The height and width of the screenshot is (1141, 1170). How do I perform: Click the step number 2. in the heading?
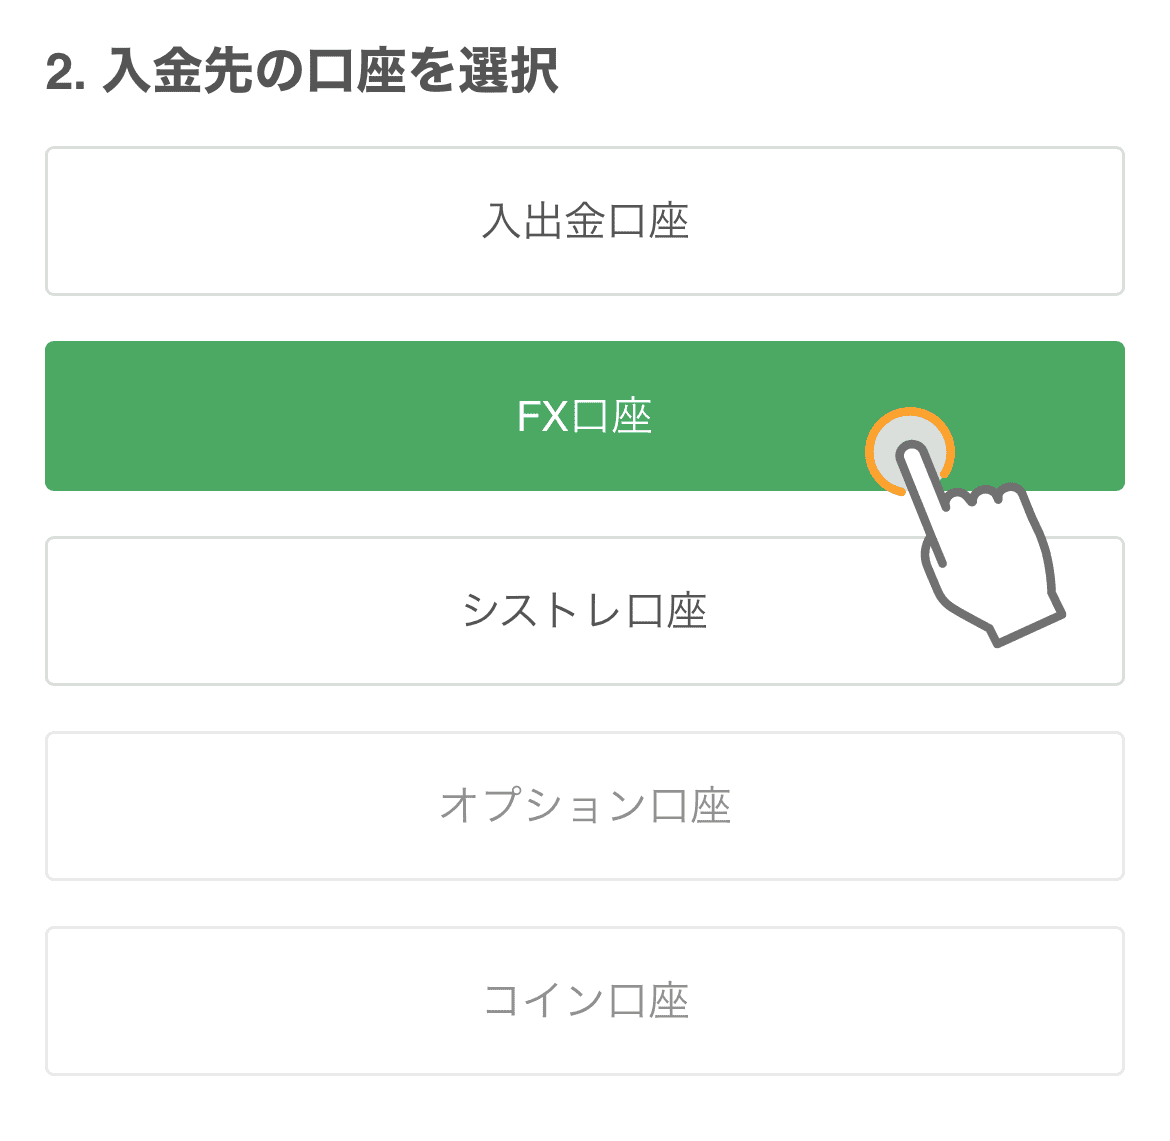click(65, 72)
